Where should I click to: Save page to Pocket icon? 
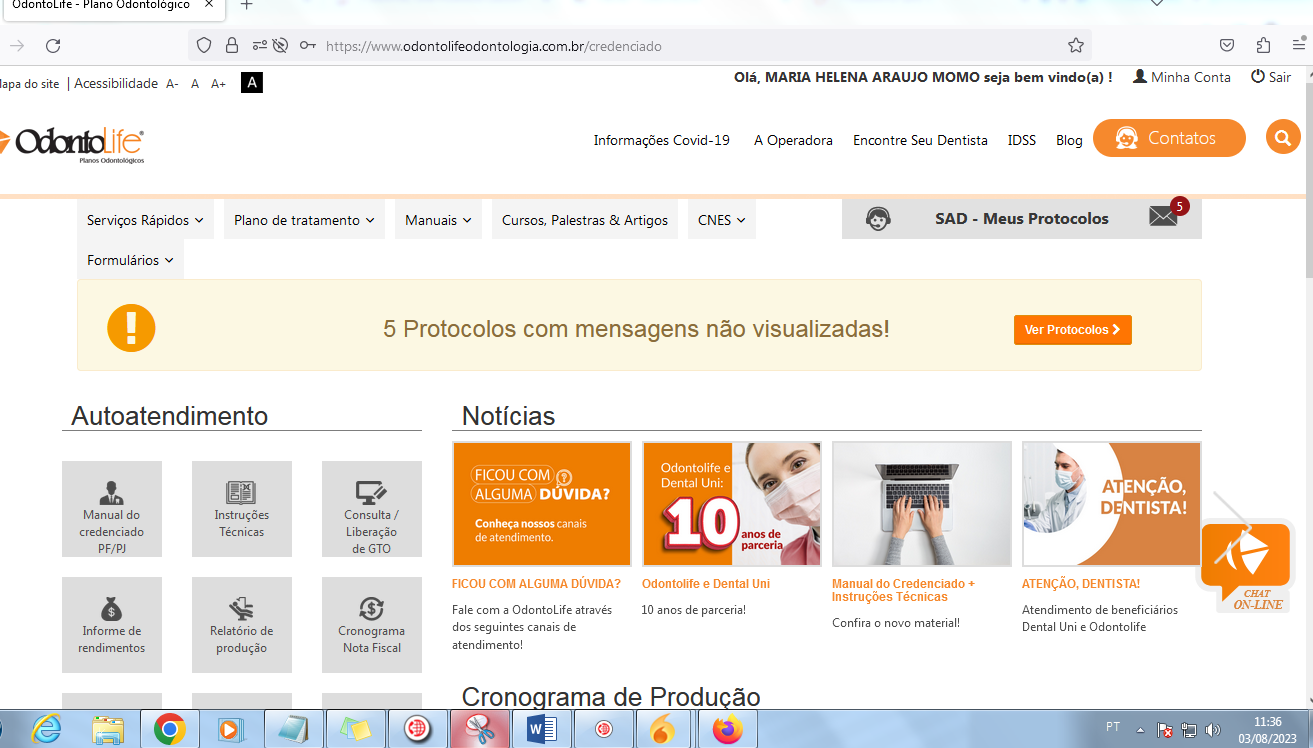(1227, 46)
